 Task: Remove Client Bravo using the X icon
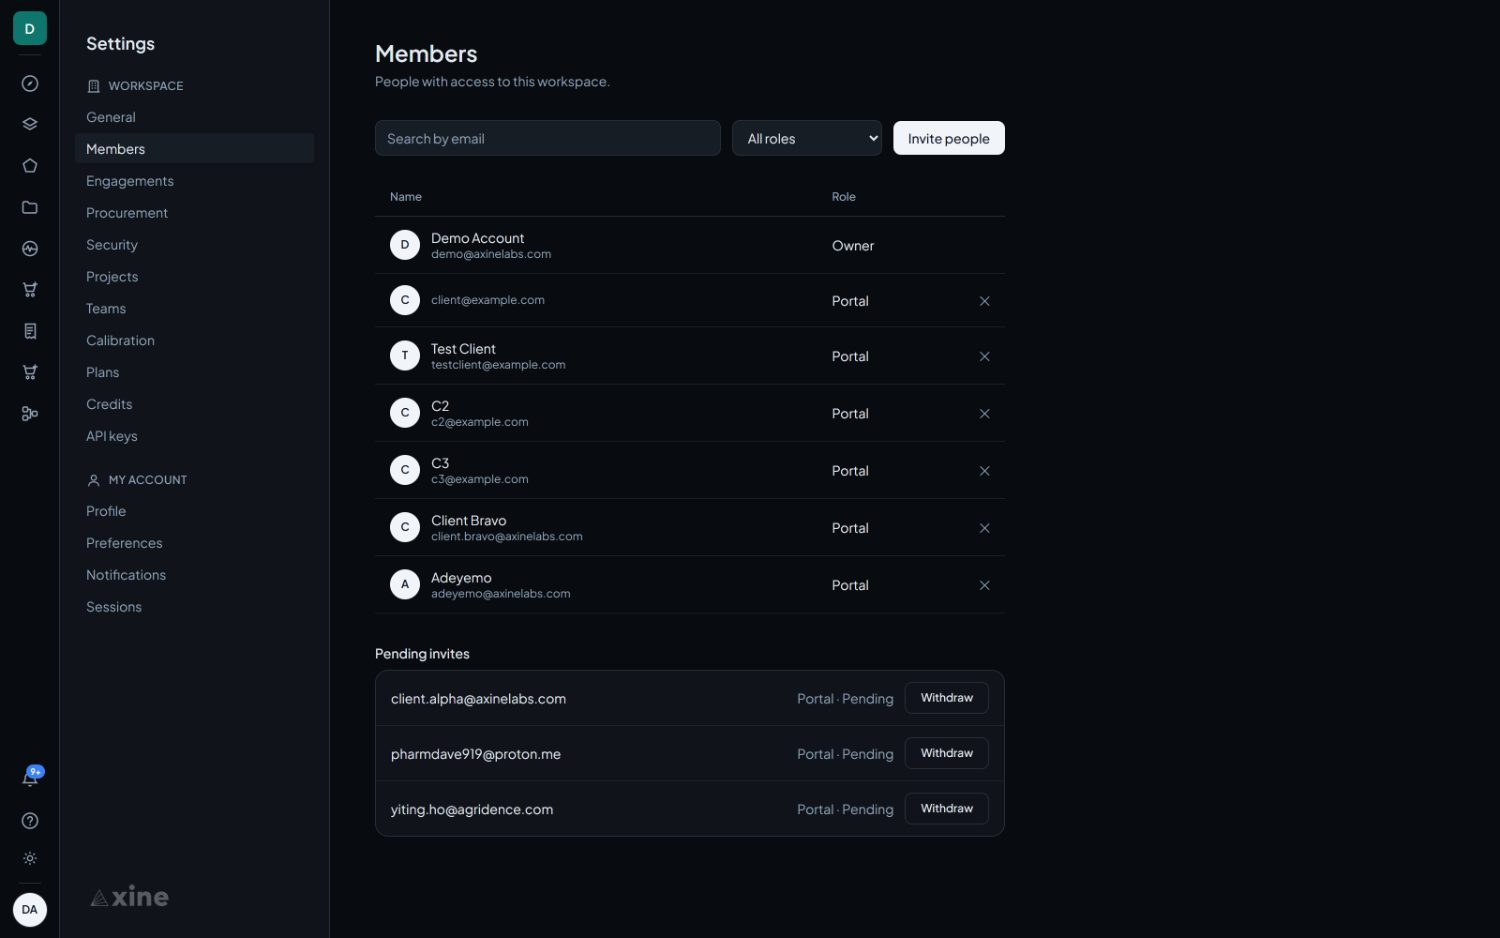[x=984, y=528]
